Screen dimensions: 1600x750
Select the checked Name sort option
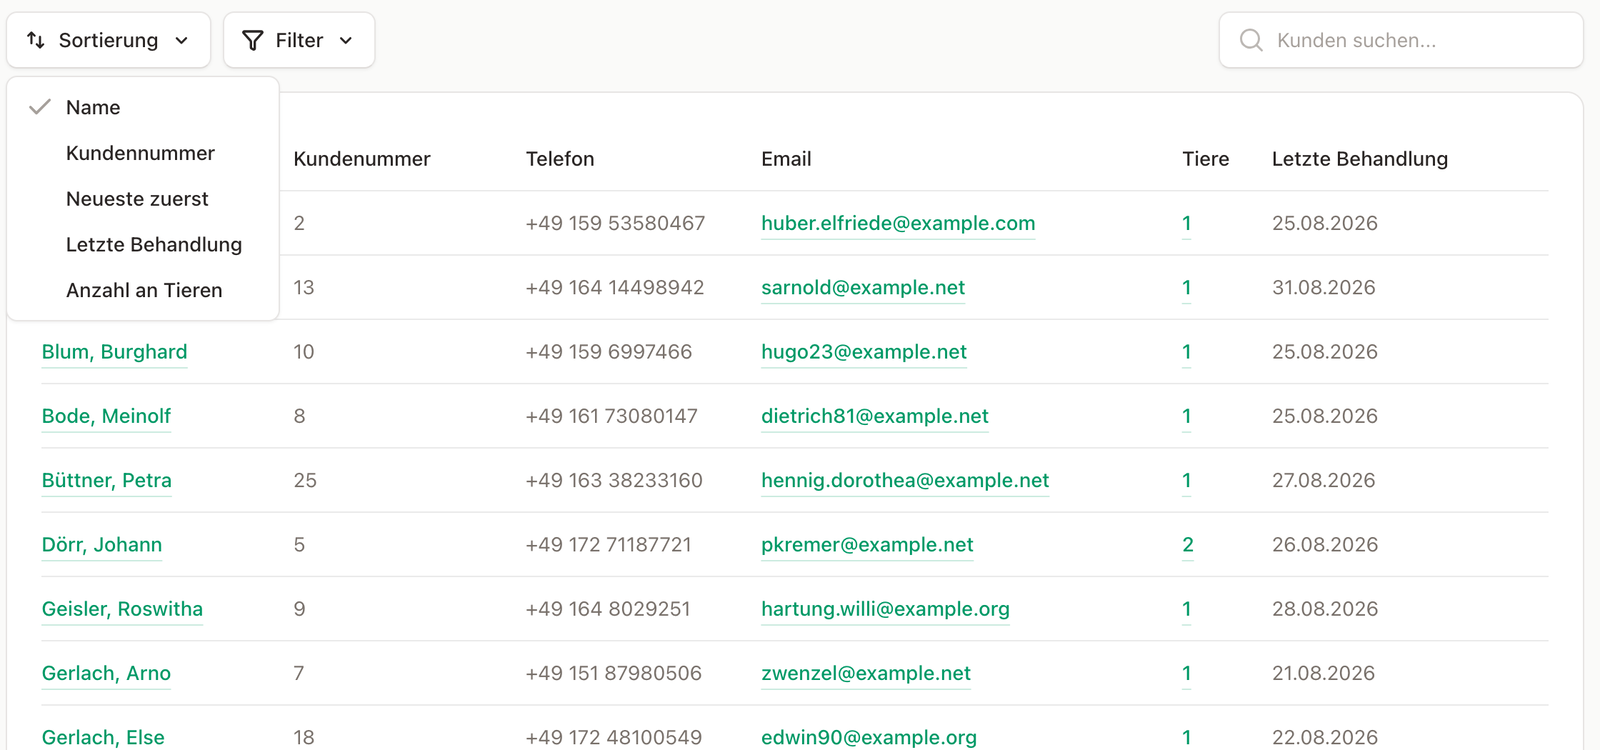click(142, 107)
